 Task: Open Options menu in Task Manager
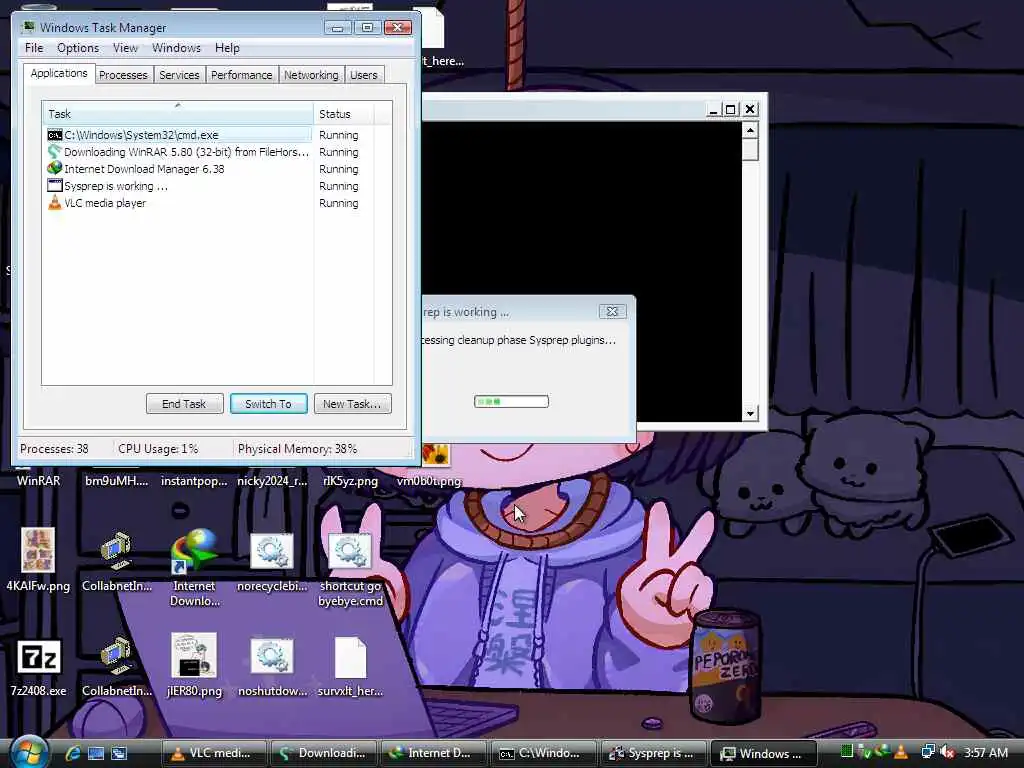78,48
